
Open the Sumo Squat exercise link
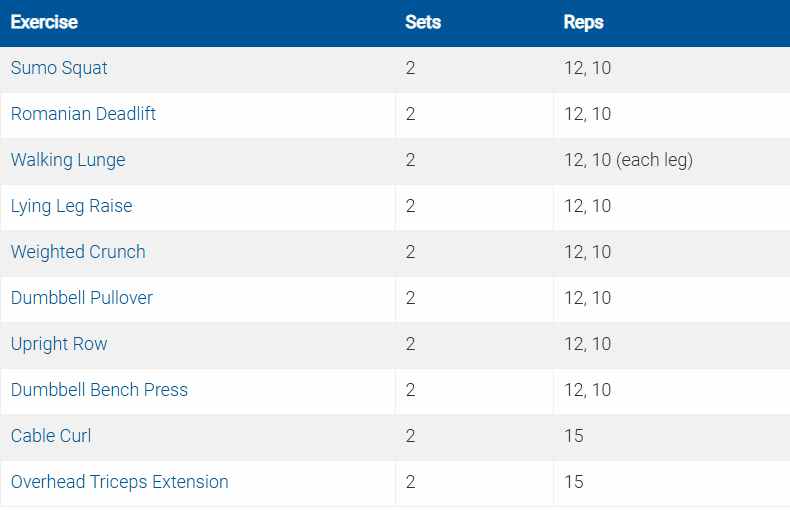pyautogui.click(x=59, y=69)
